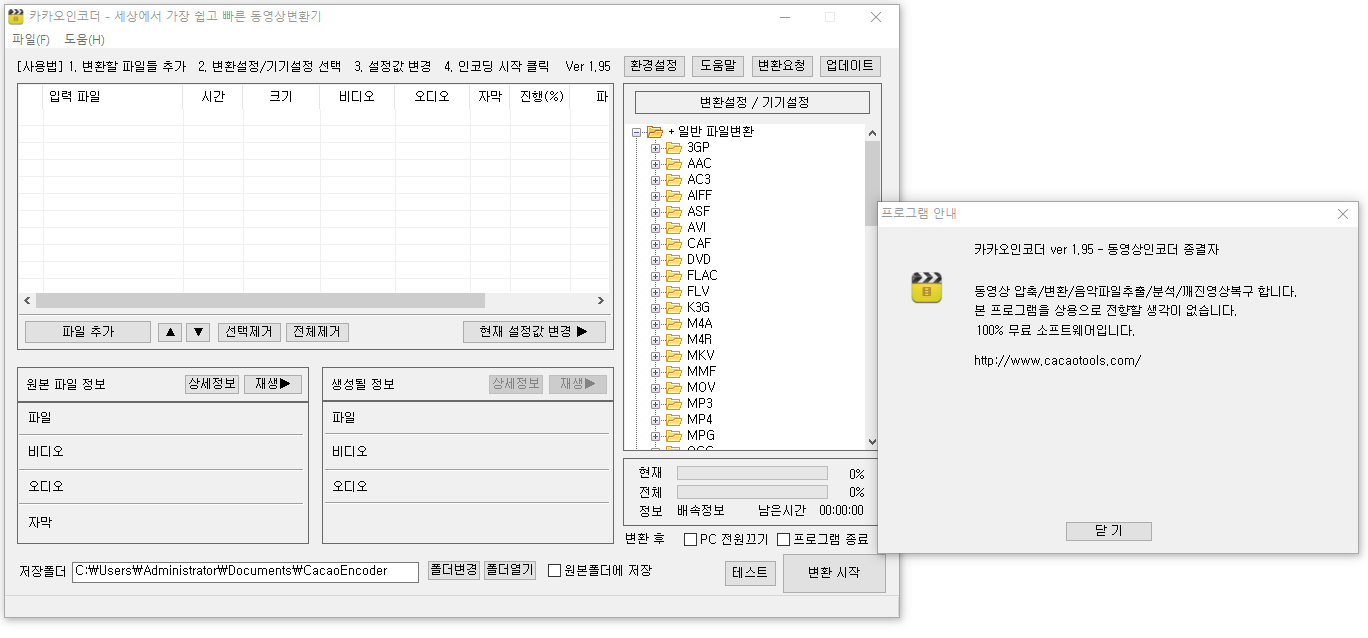Expand the MP3 tree node
Screen dimensions: 1368x638
(x=656, y=404)
